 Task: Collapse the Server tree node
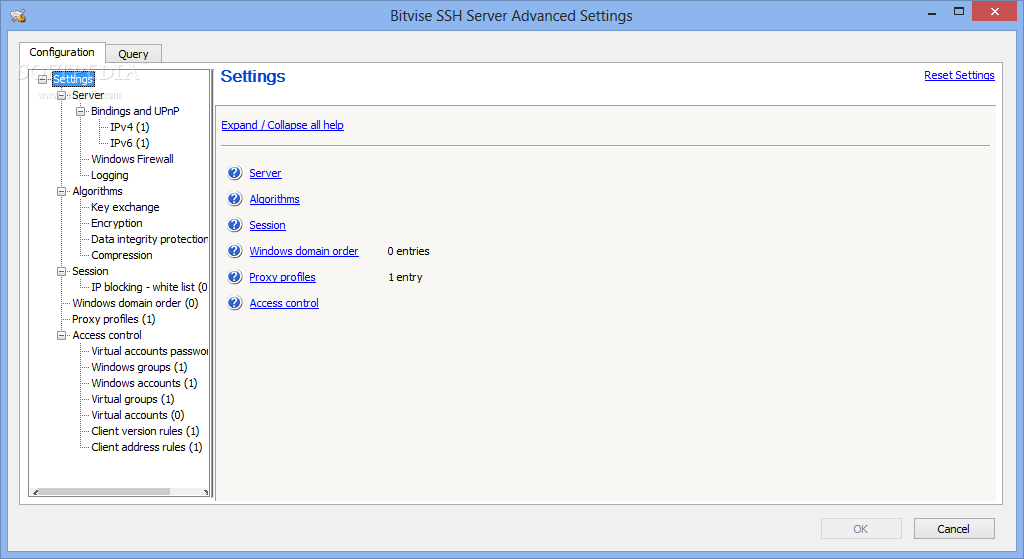pos(61,95)
